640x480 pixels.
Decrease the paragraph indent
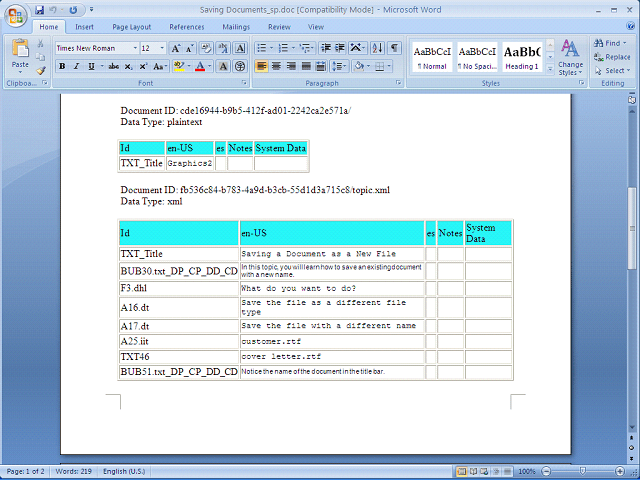tap(326, 48)
